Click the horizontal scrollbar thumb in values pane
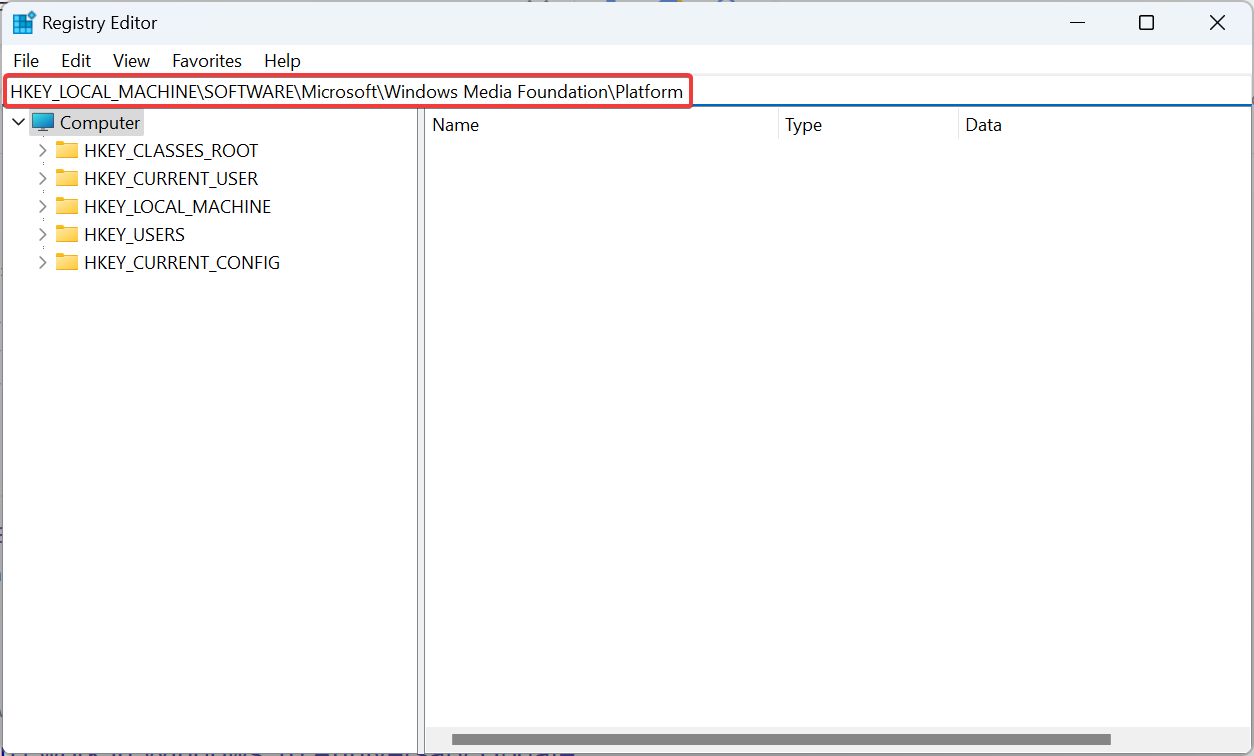 pyautogui.click(x=781, y=740)
